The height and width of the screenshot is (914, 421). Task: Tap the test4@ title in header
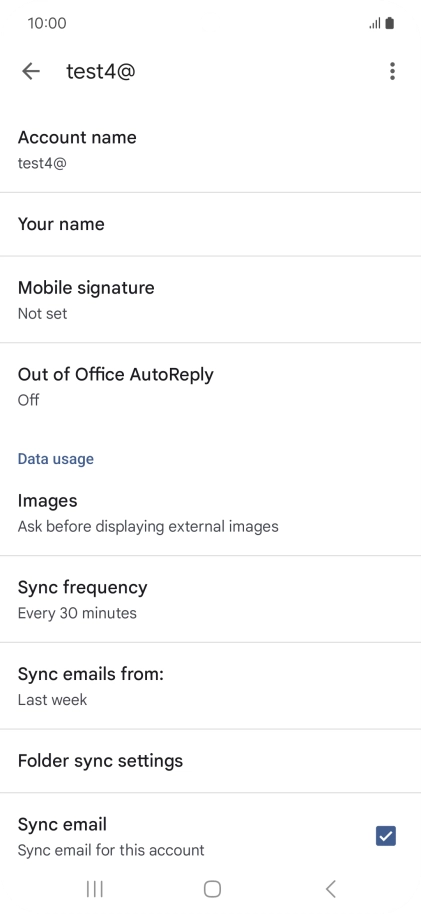(101, 71)
